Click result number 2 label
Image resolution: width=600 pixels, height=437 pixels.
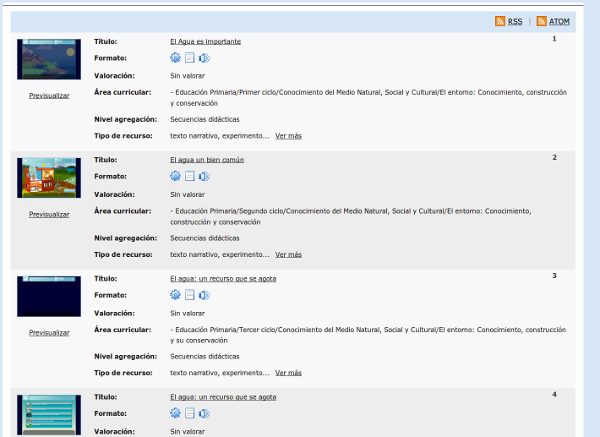pos(554,157)
